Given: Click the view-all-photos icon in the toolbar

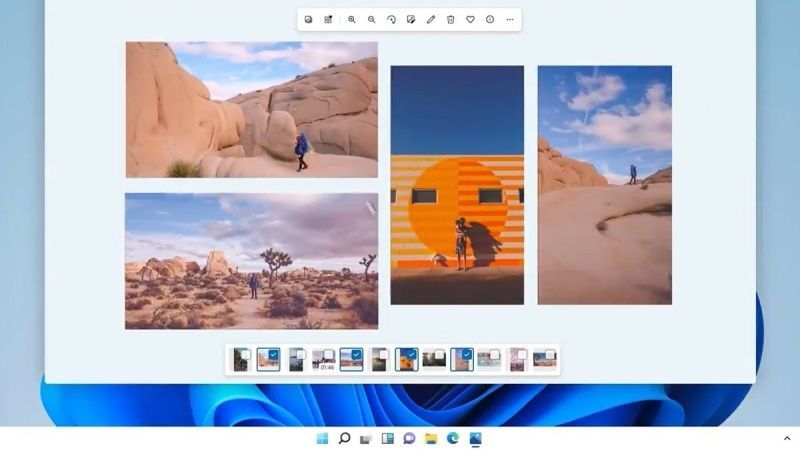Looking at the screenshot, I should tap(308, 19).
